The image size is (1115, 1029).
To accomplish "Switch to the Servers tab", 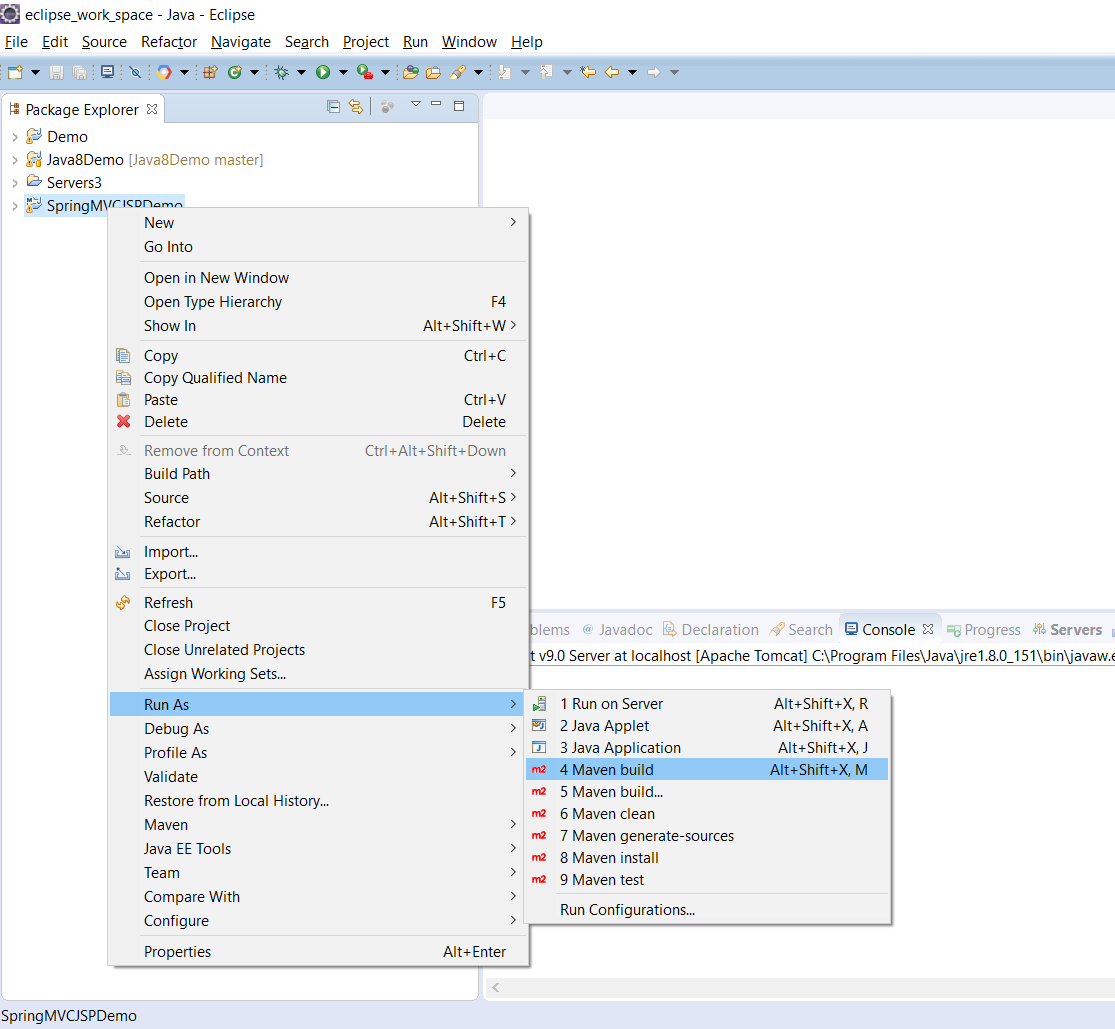I will click(x=1075, y=630).
